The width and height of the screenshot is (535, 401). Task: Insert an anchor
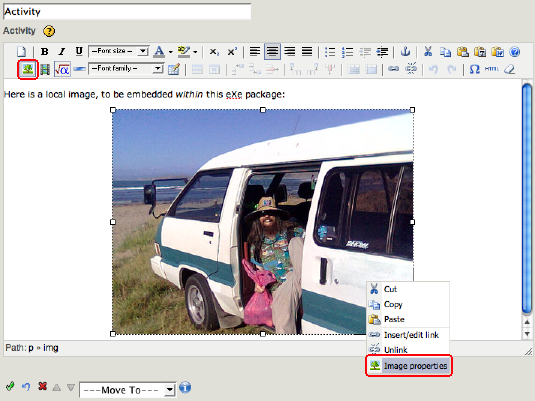(405, 52)
